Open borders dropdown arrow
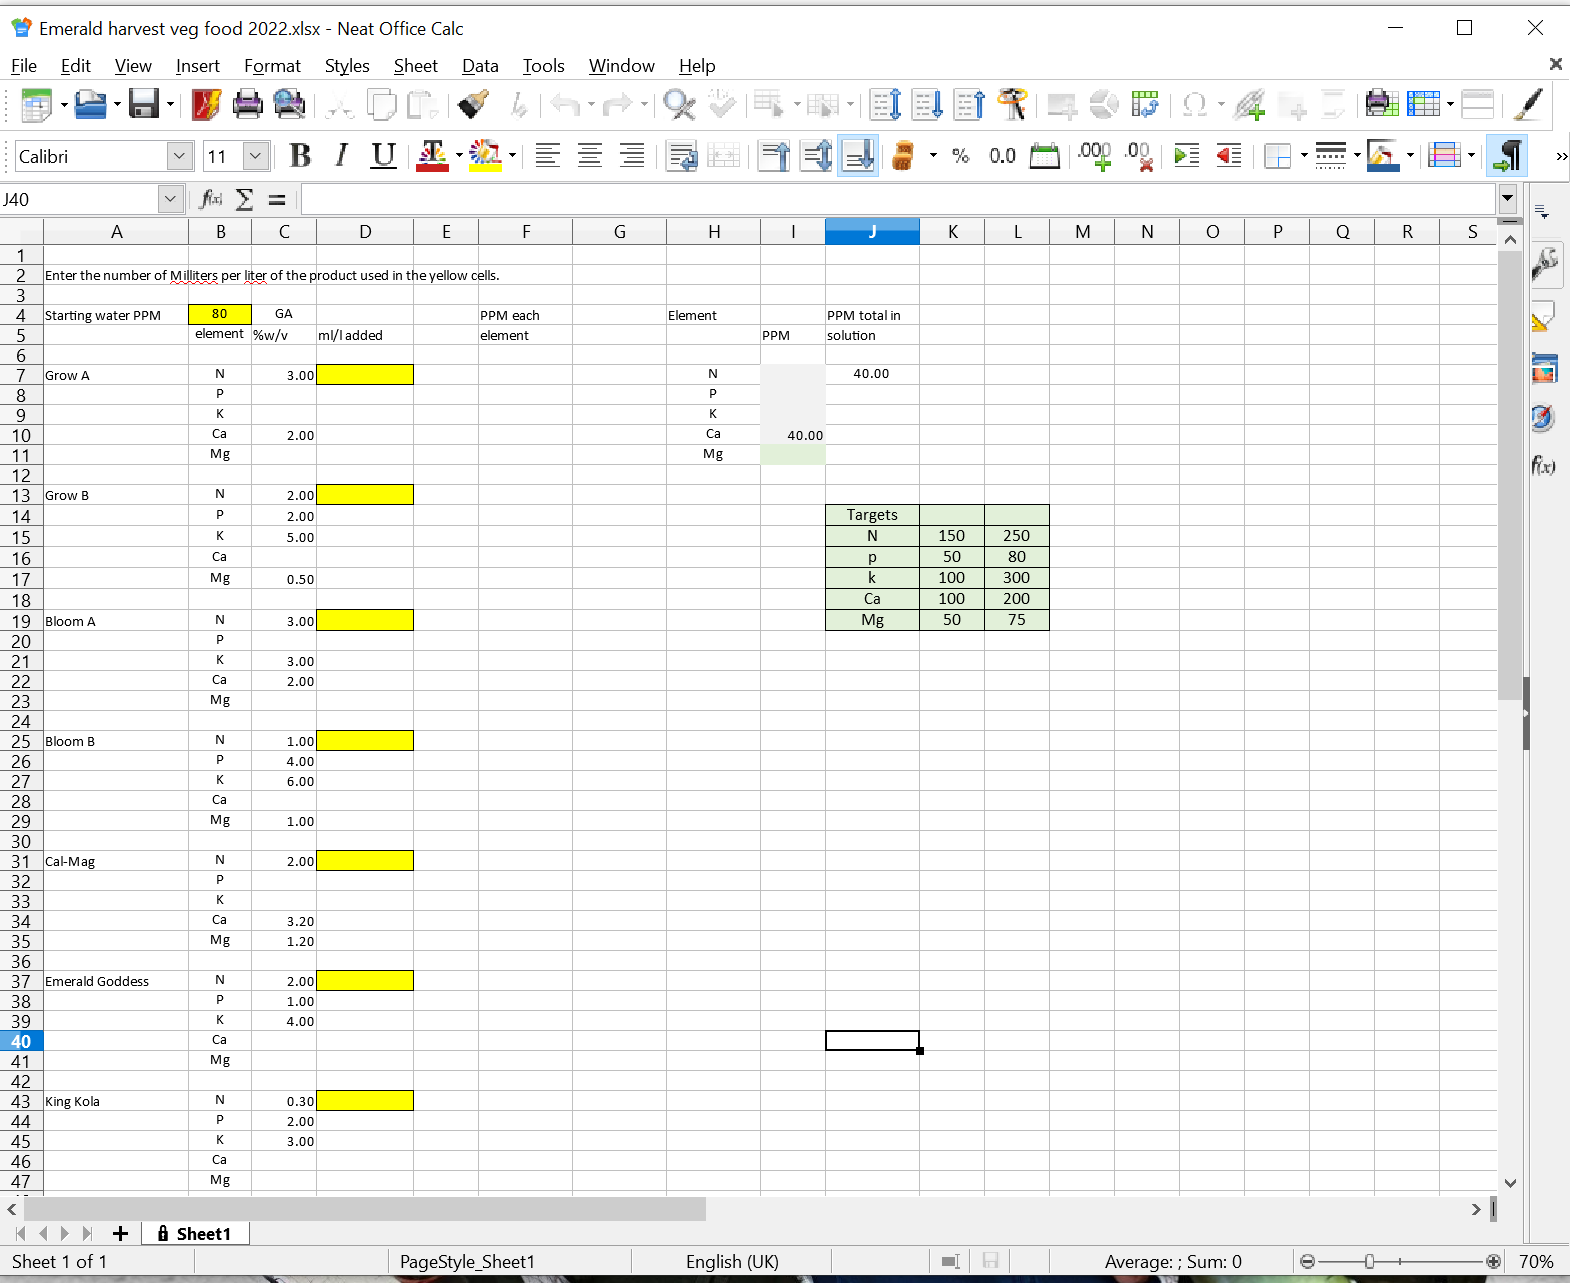 tap(1304, 156)
